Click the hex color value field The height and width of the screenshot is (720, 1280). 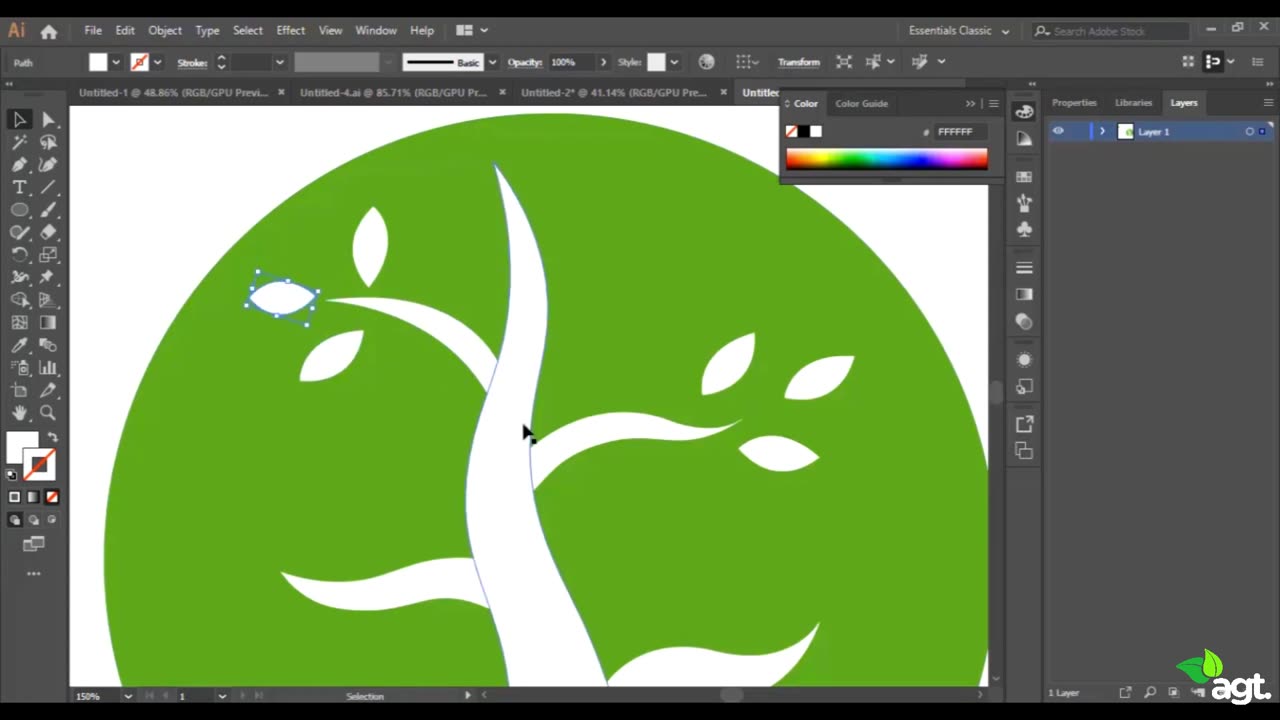pyautogui.click(x=961, y=132)
